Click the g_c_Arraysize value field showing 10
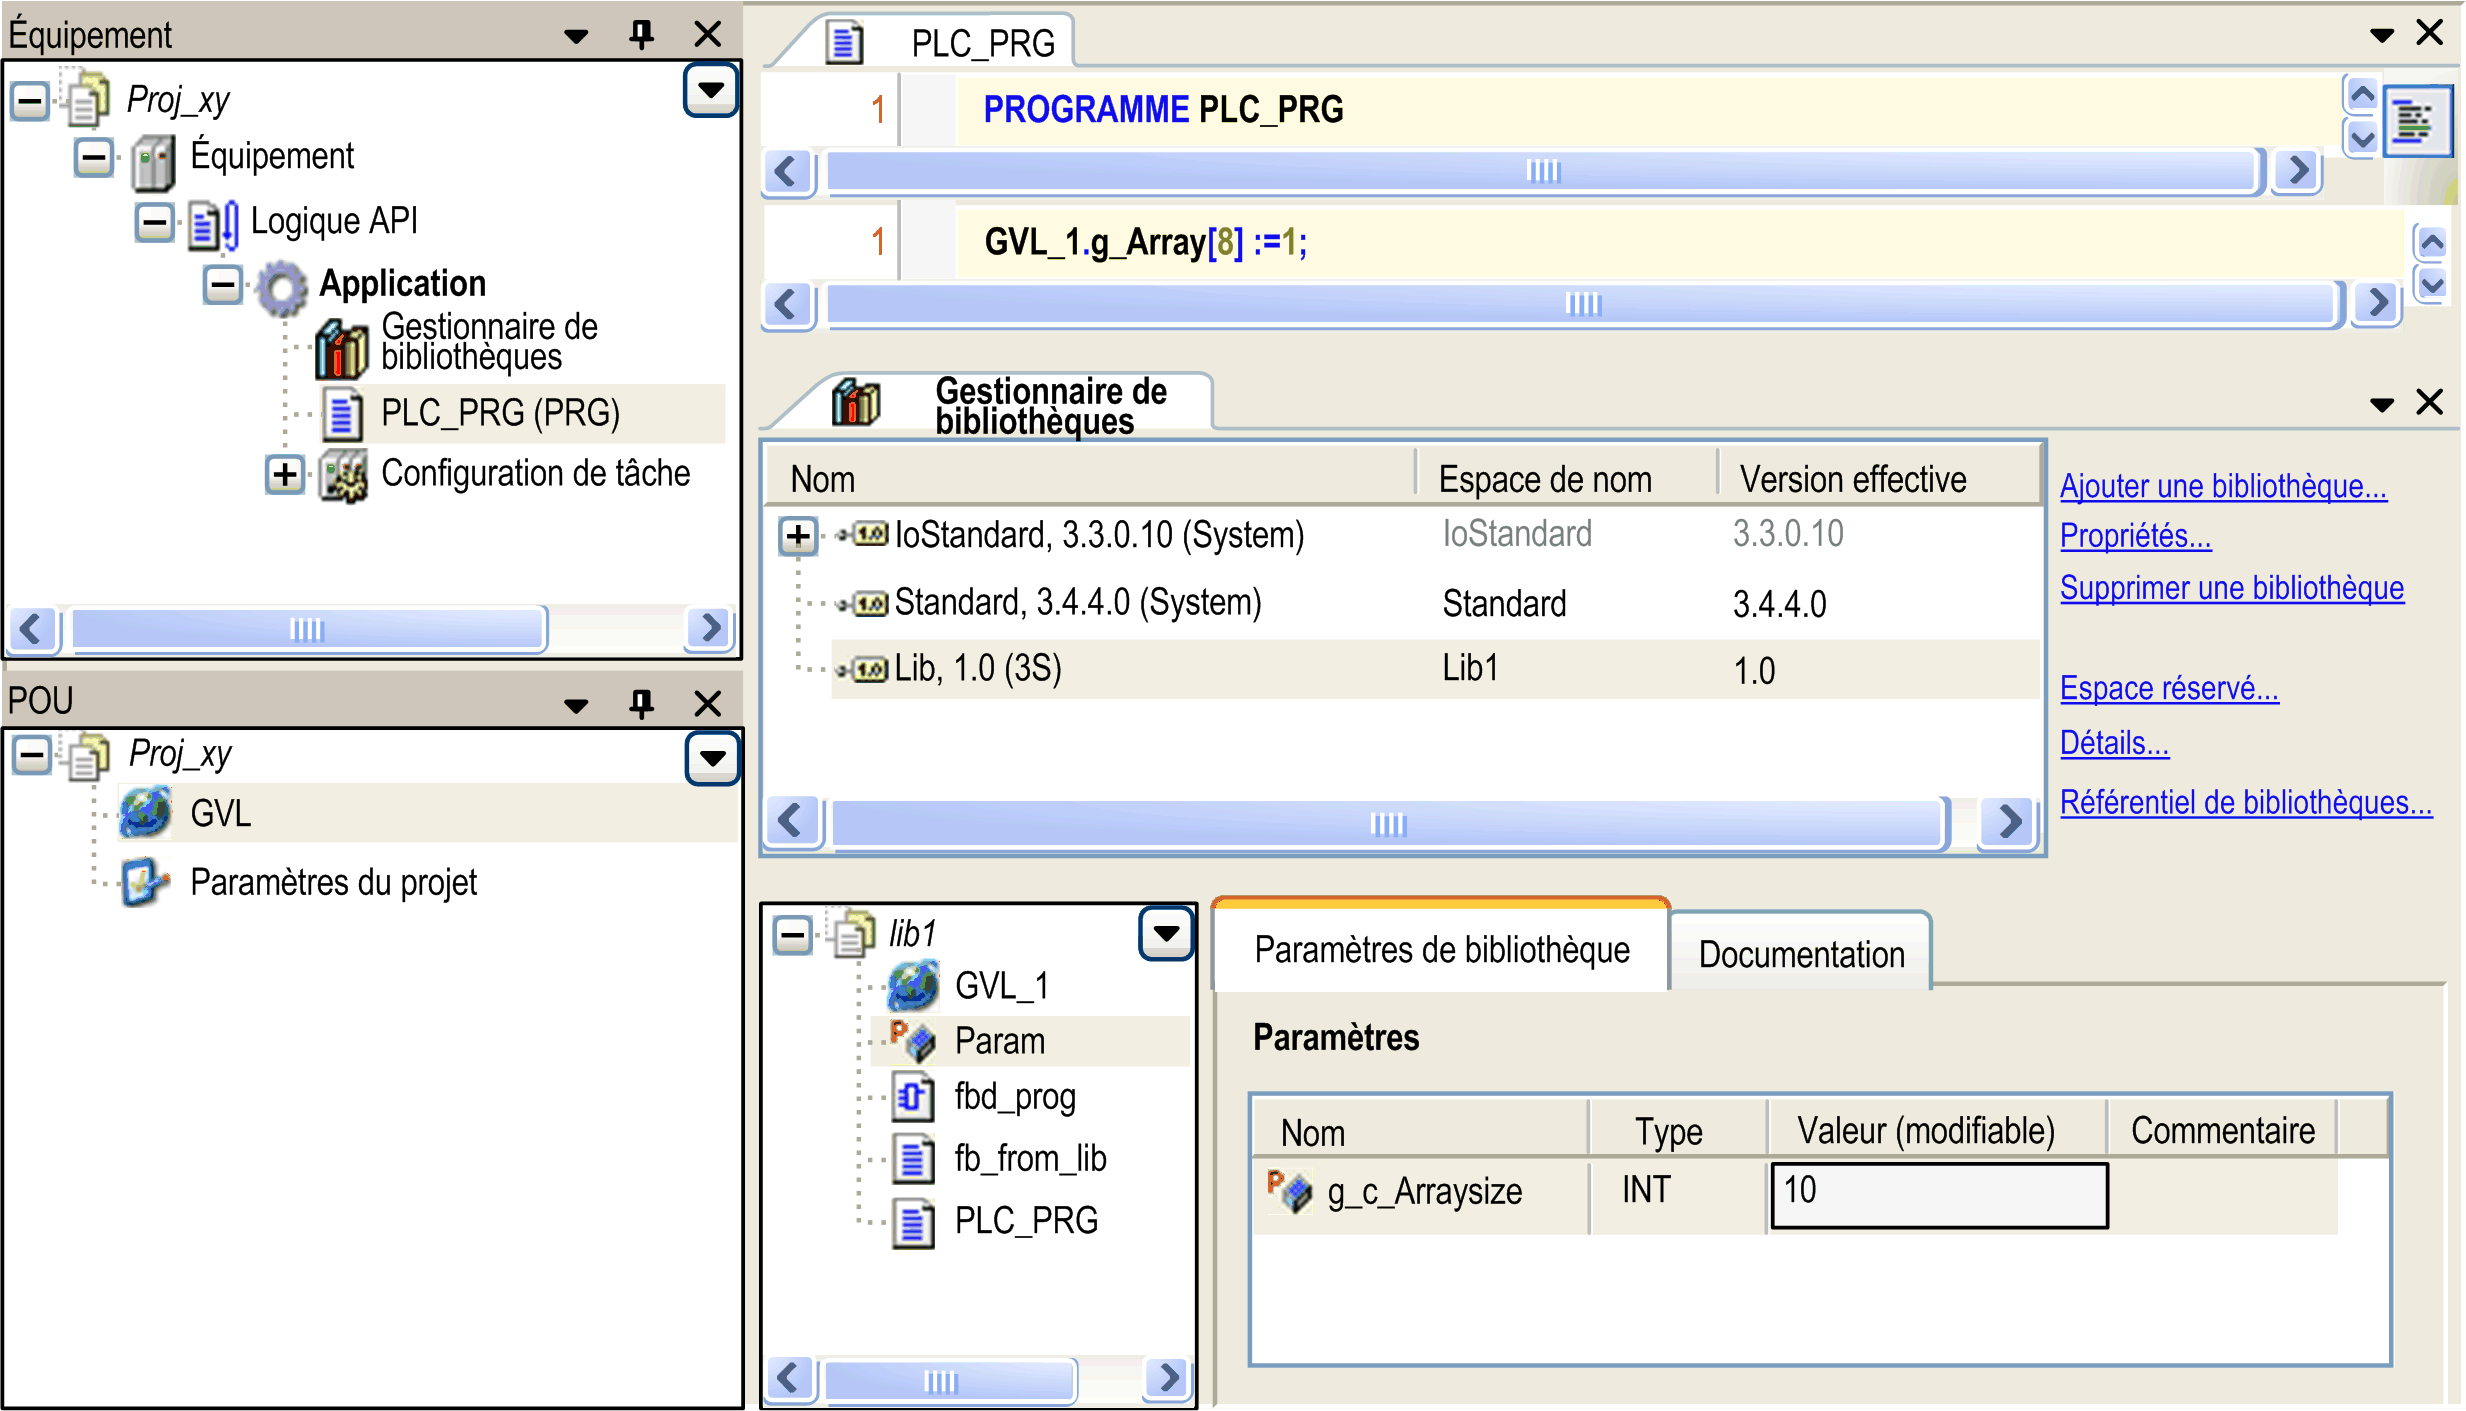Image resolution: width=2466 pixels, height=1411 pixels. (x=1938, y=1194)
